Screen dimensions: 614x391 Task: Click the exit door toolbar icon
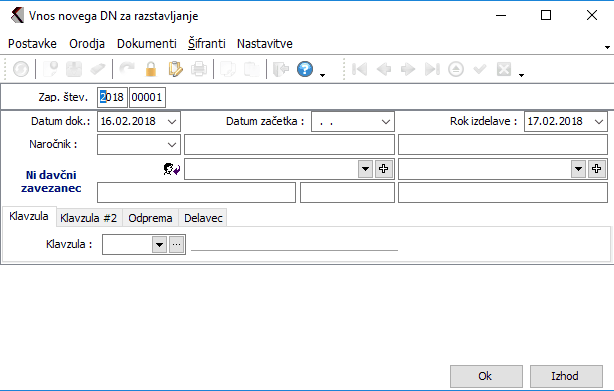click(x=281, y=69)
